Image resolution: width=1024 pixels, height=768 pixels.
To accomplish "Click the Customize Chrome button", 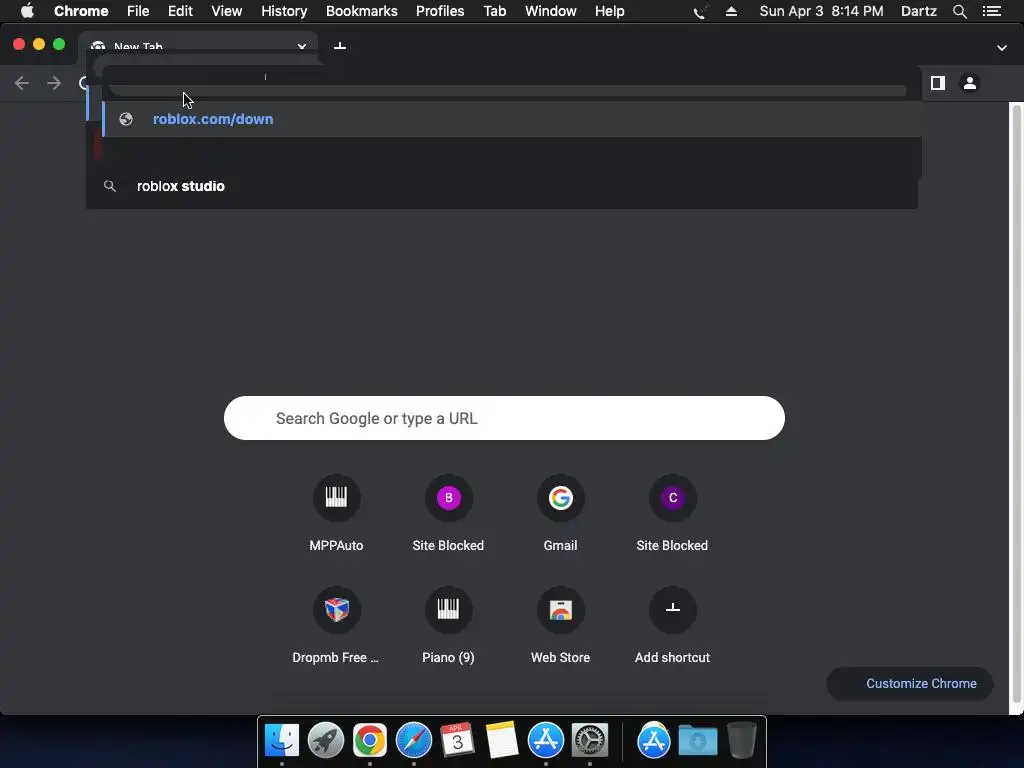I will pyautogui.click(x=910, y=683).
